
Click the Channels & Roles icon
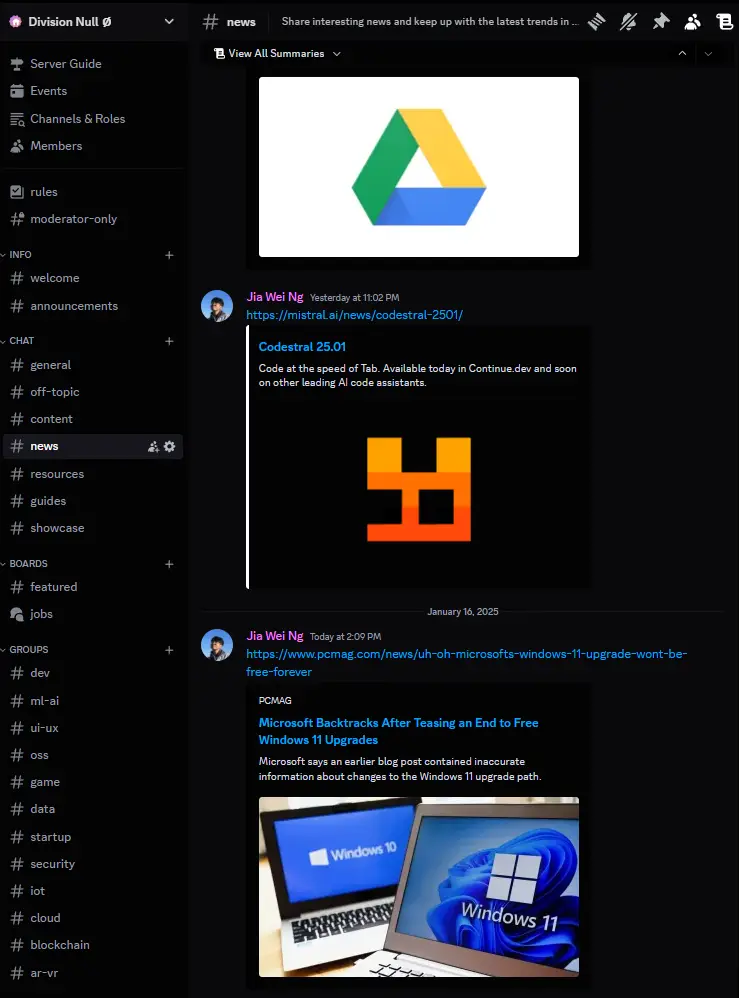[17, 119]
